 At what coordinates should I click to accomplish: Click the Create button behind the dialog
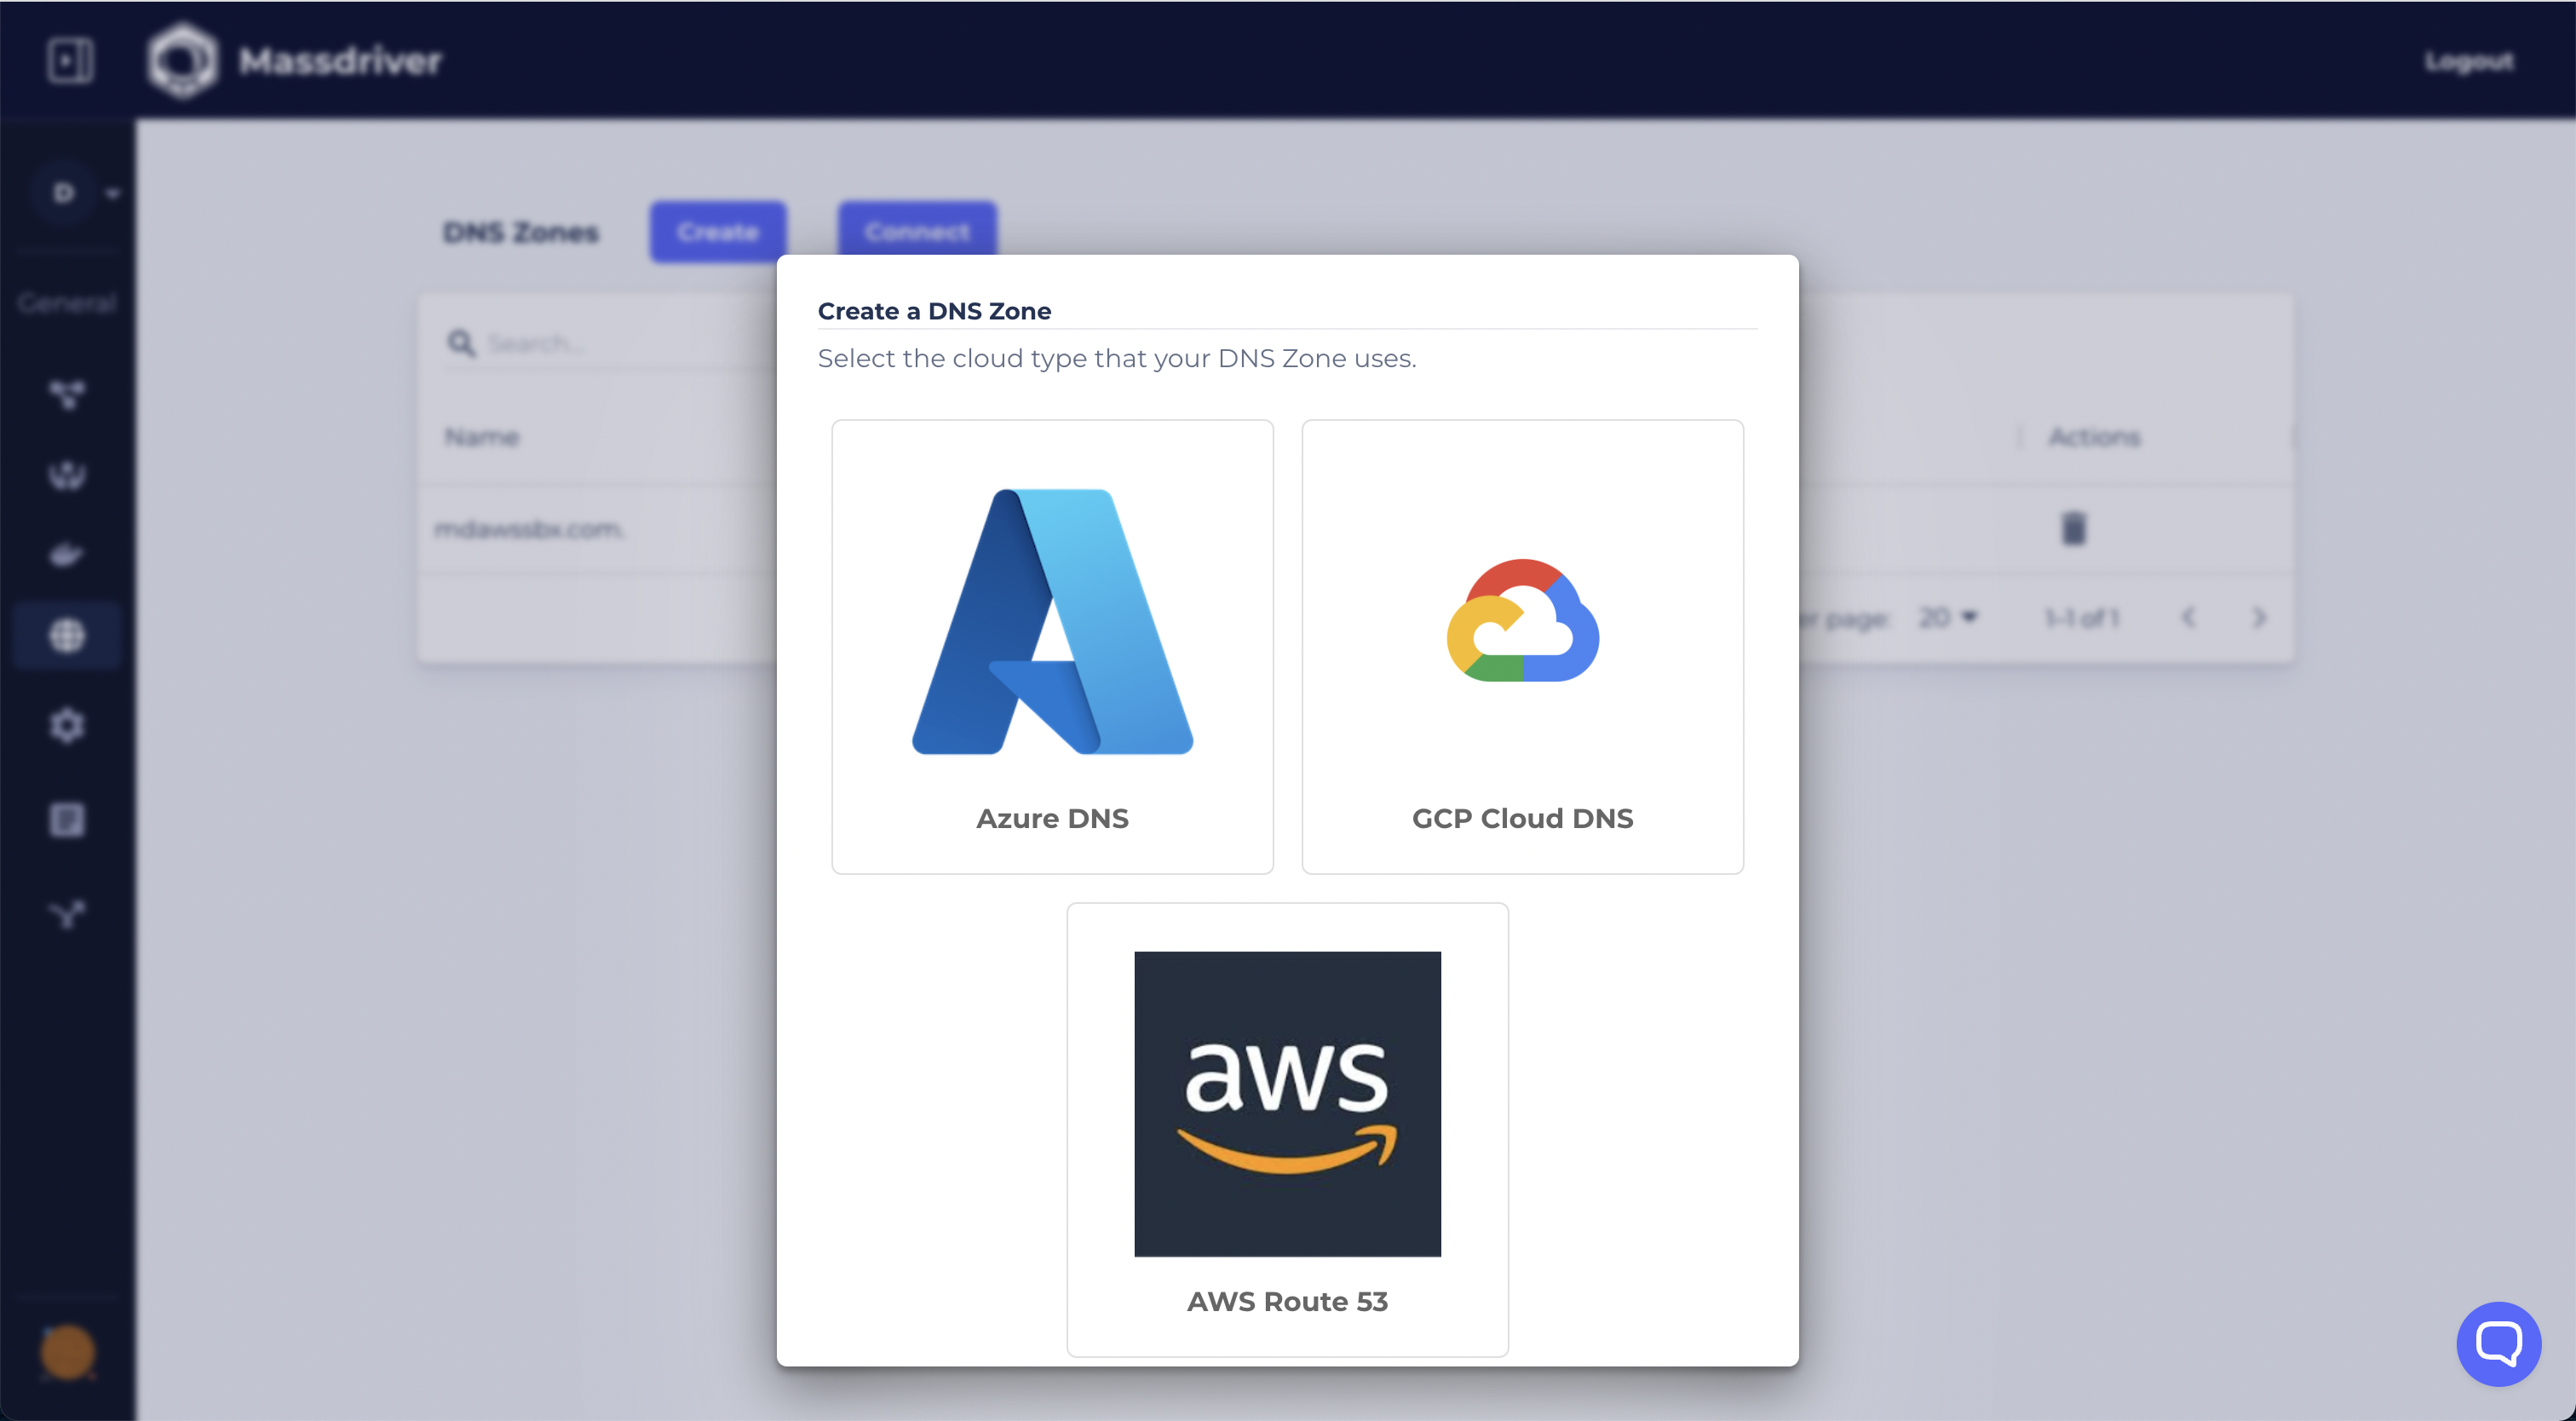point(718,231)
